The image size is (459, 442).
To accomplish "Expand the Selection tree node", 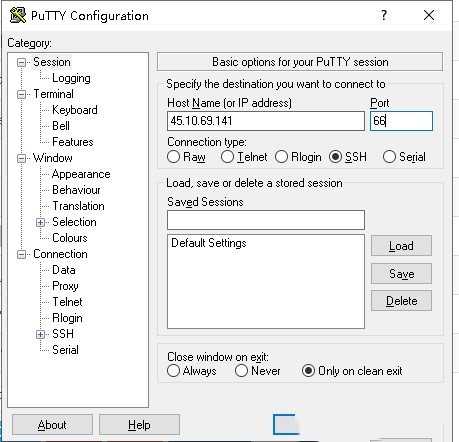I will pos(40,222).
